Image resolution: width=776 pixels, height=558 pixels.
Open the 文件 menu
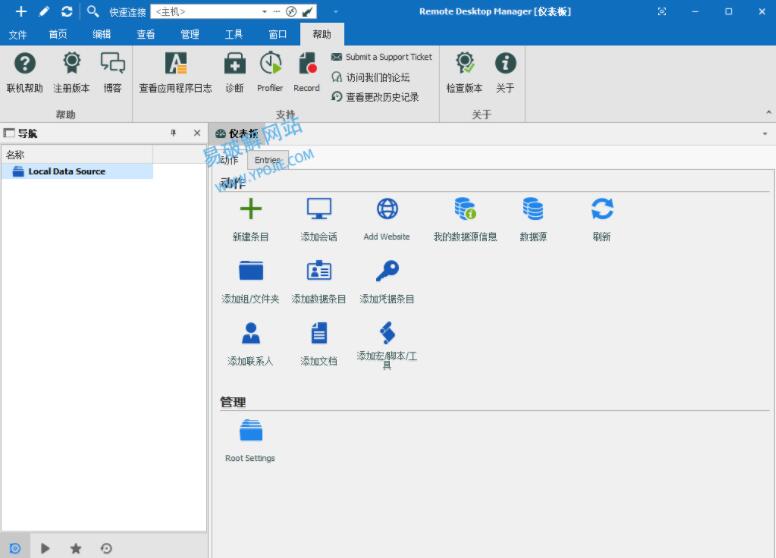(x=18, y=34)
